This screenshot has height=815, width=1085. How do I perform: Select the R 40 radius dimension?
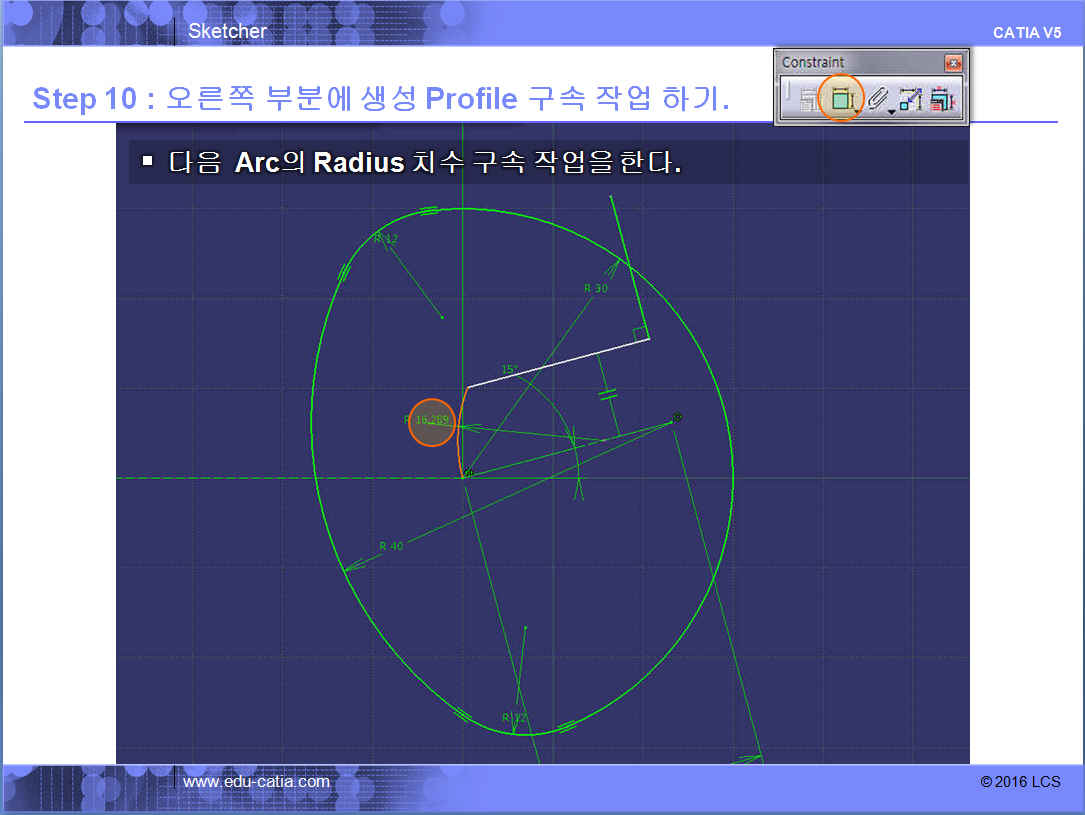click(x=391, y=546)
